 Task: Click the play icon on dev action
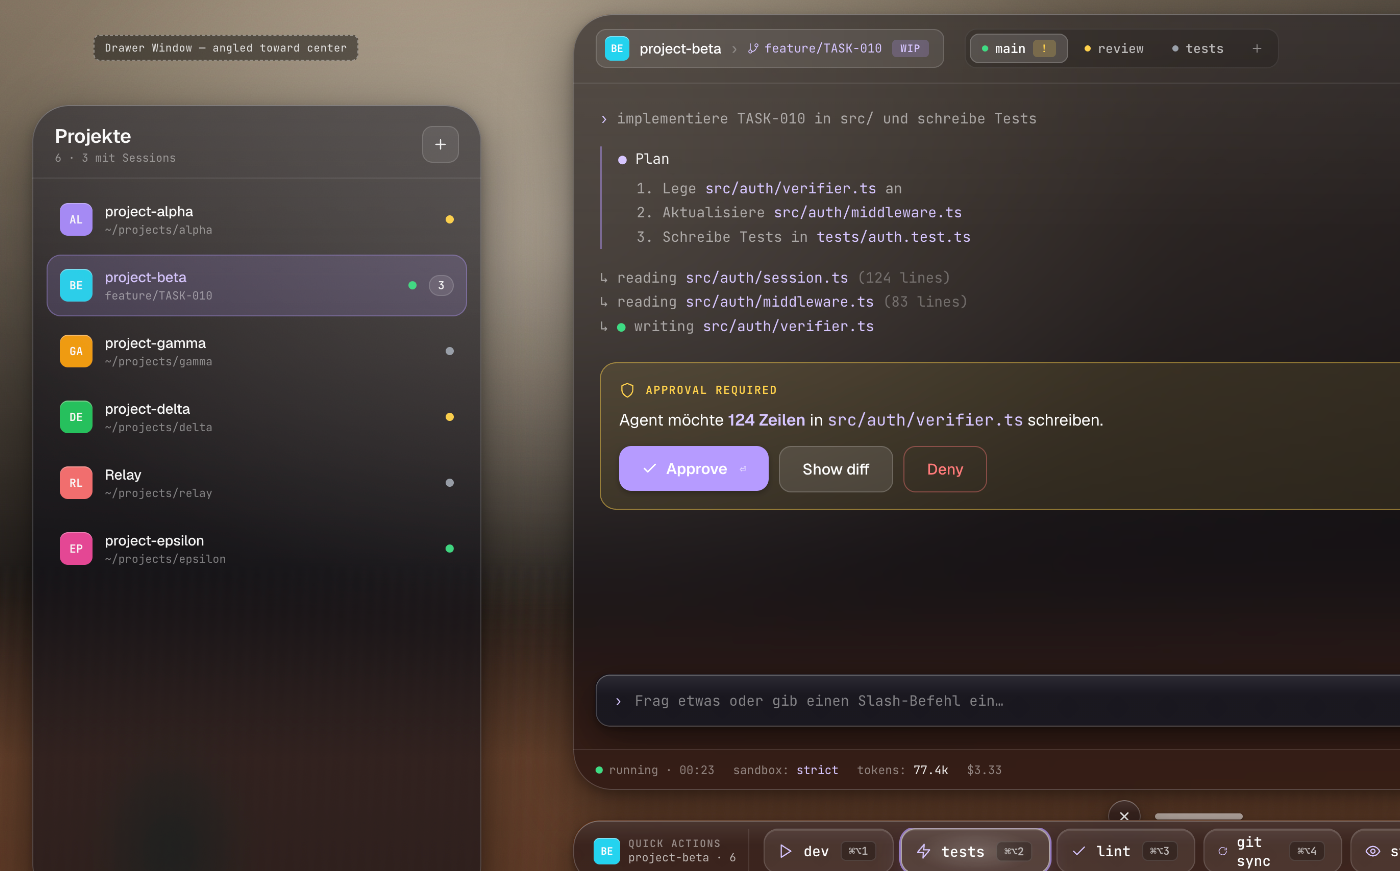click(x=786, y=851)
